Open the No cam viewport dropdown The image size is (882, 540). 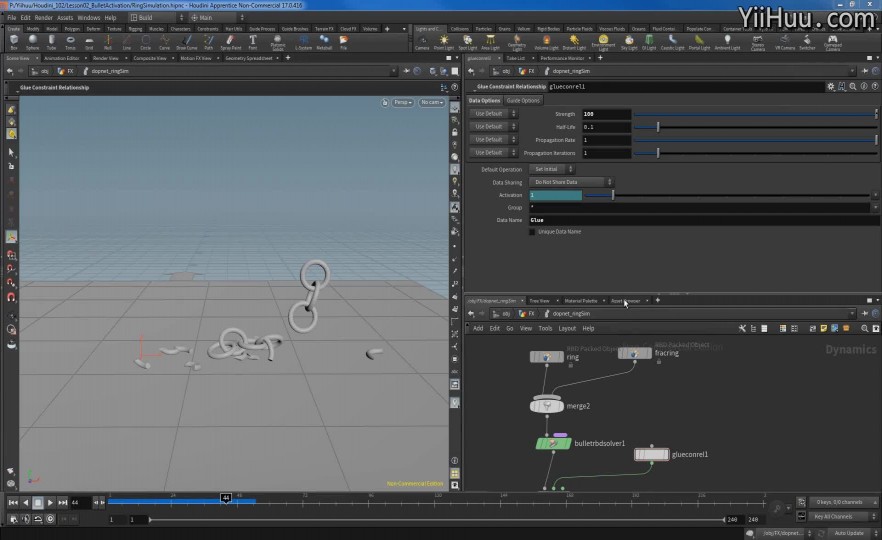(x=432, y=102)
